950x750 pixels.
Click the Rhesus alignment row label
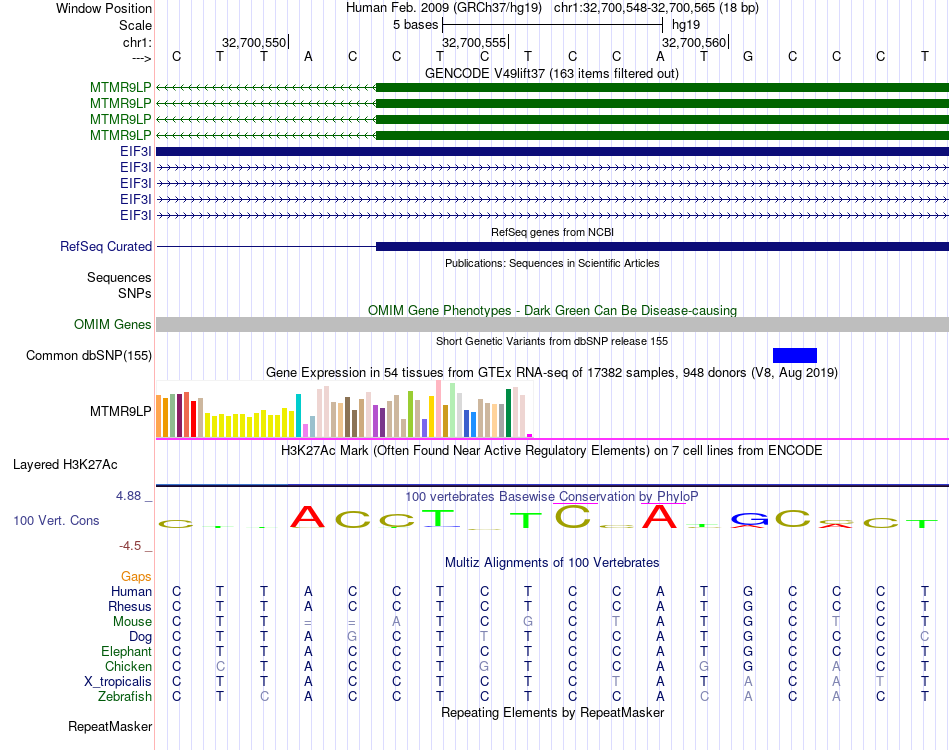[x=130, y=606]
